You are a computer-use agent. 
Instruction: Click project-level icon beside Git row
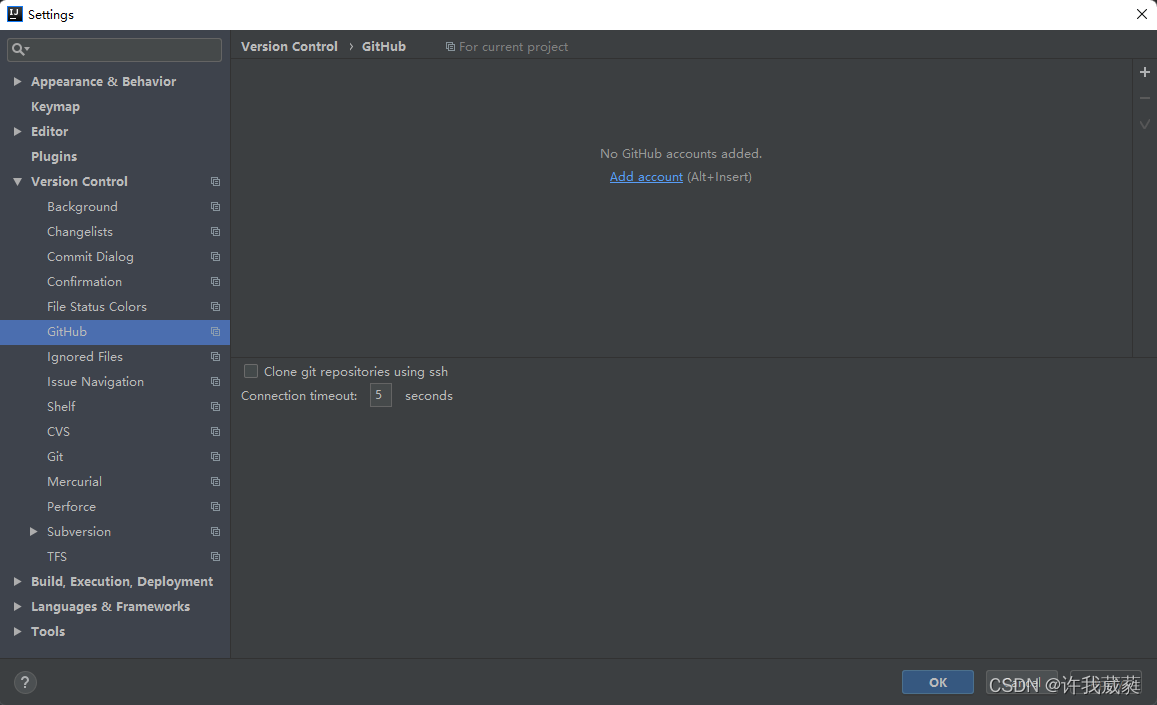coord(215,457)
